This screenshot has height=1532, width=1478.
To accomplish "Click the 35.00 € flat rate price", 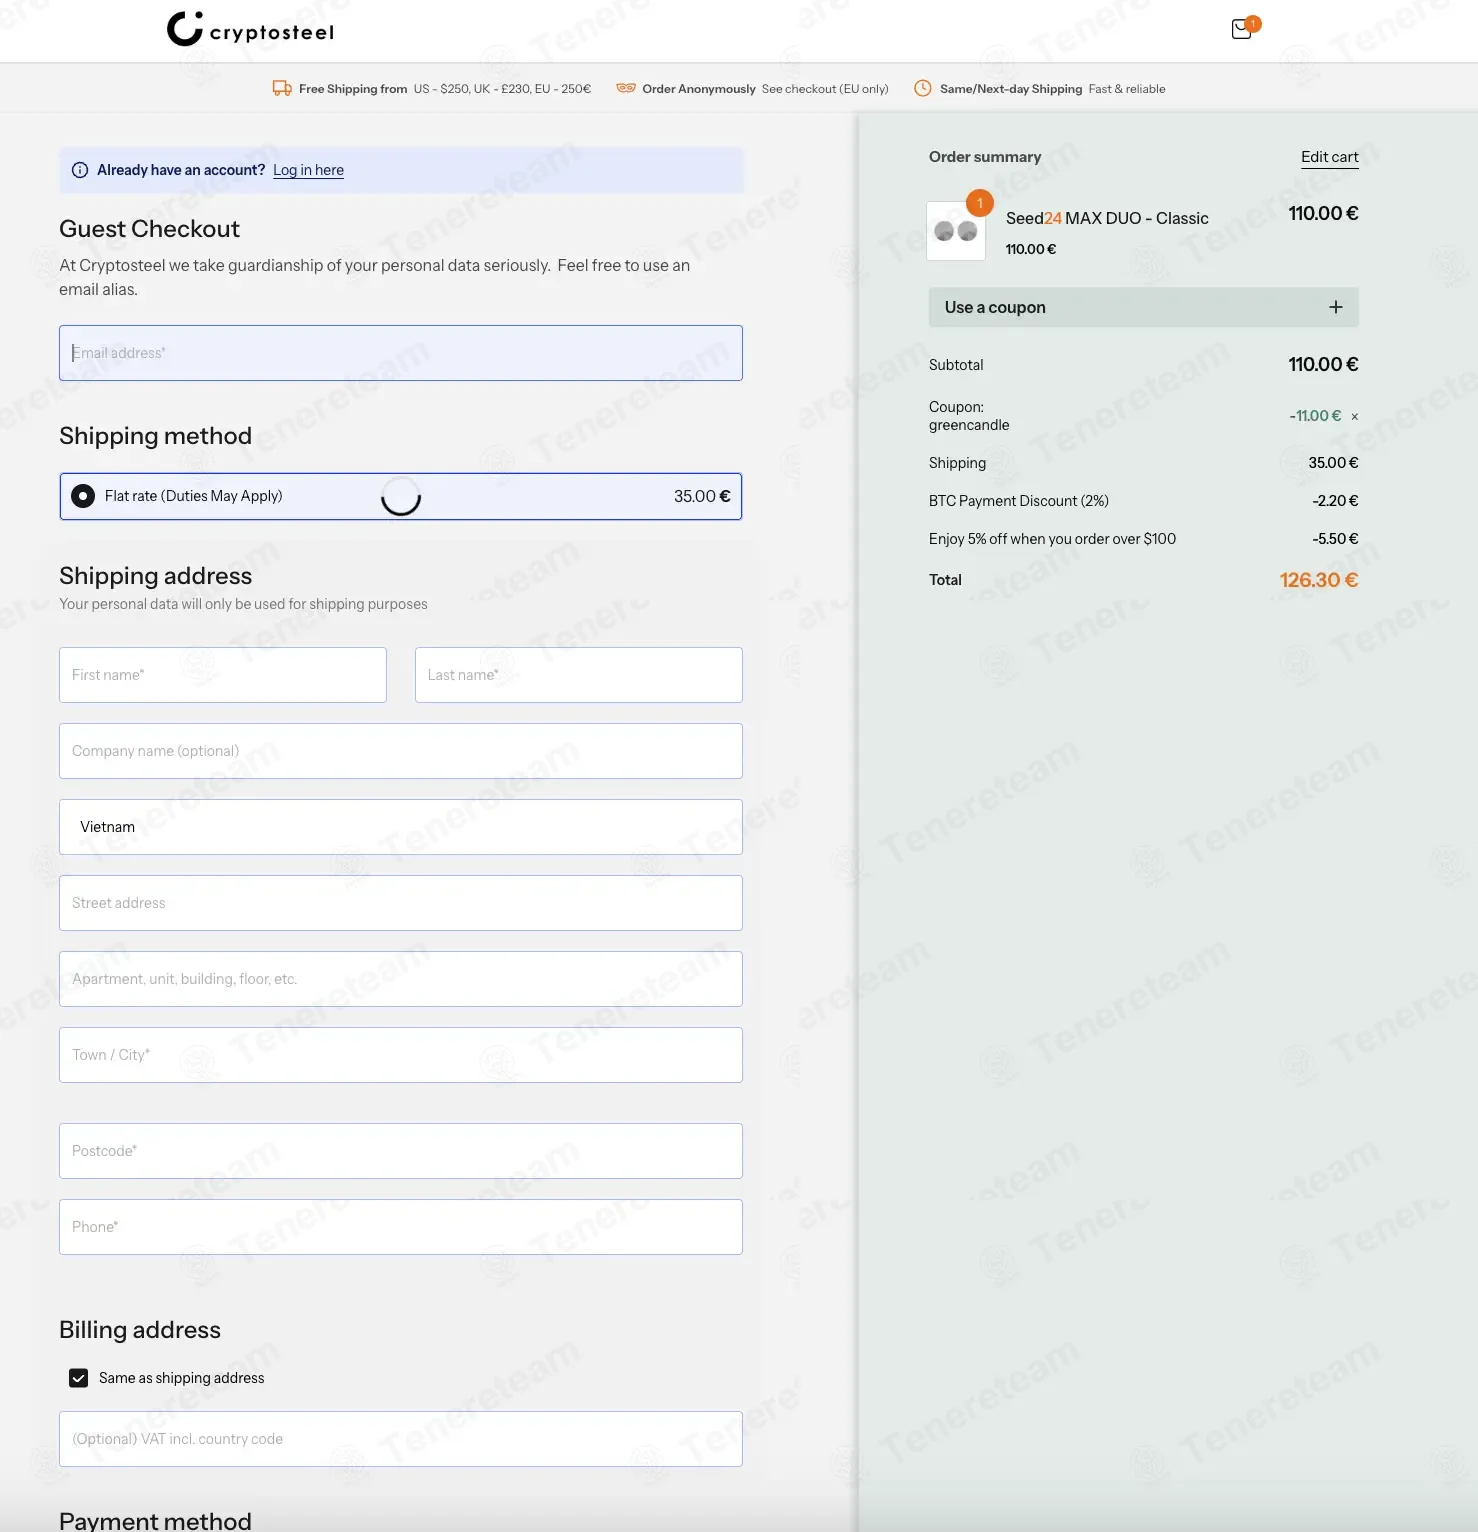I will click(702, 496).
